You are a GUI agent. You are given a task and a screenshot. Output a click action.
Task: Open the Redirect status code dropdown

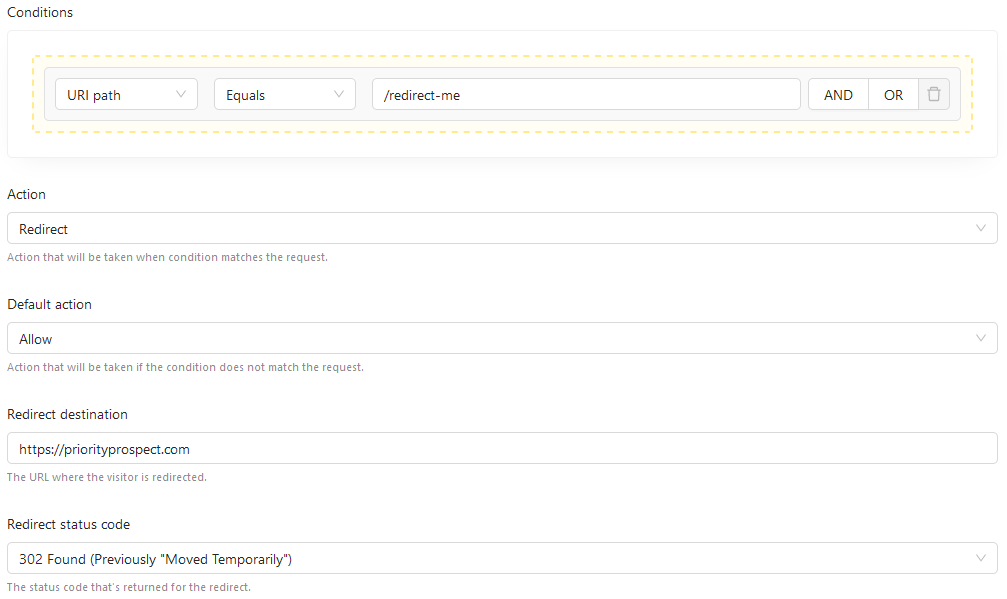(502, 559)
